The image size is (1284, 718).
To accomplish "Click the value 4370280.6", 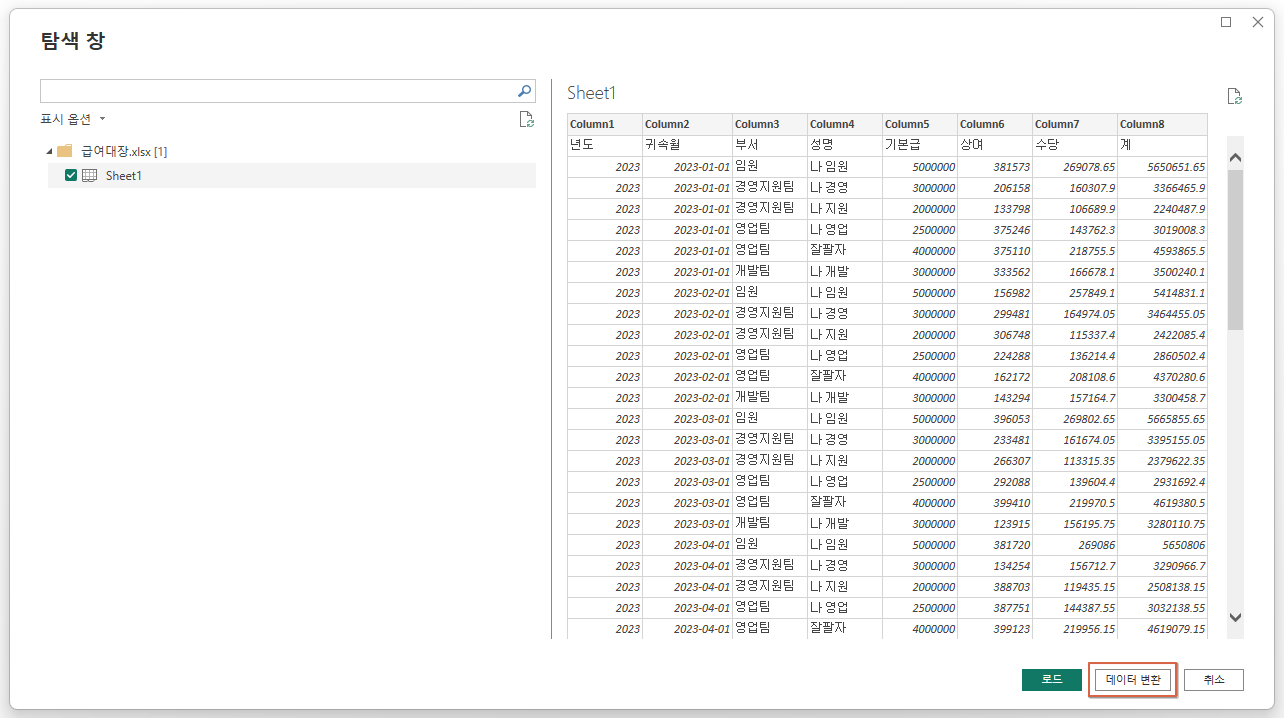I will 1178,377.
